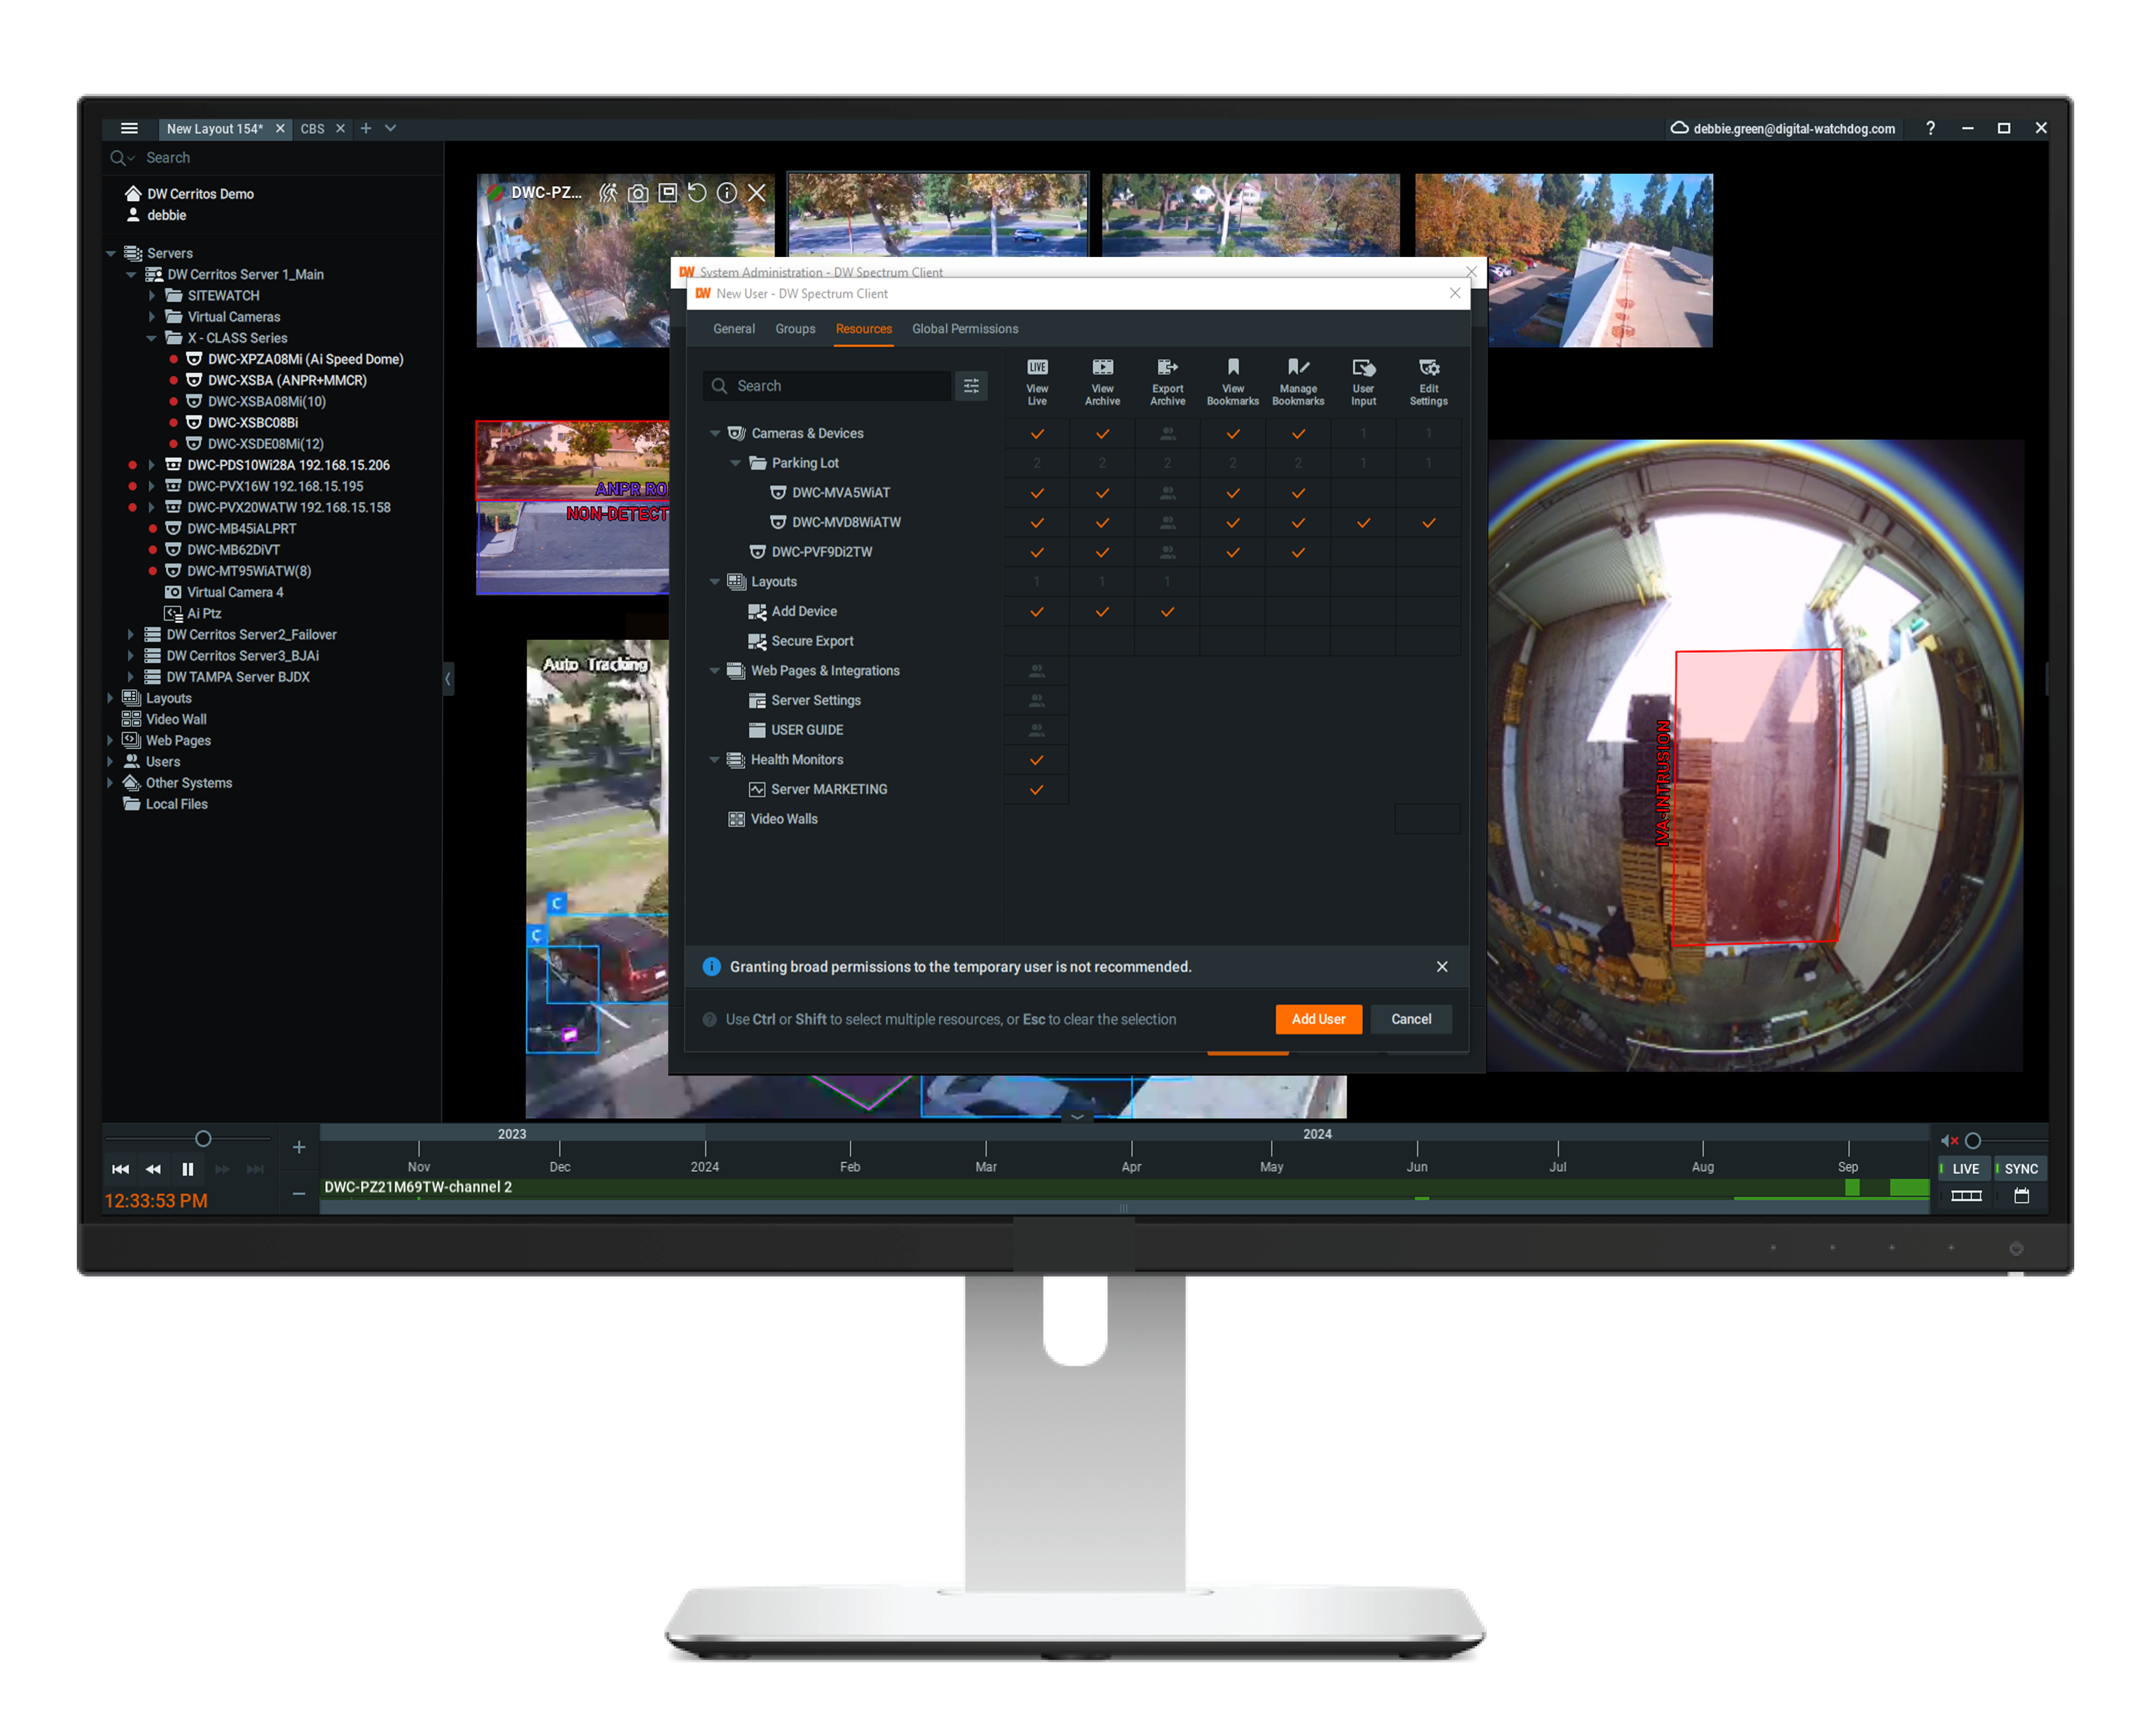The image size is (2156, 1736).
Task: Toggle Manage Bookmarks for DWC-PVF9Di2TW
Action: click(1298, 552)
